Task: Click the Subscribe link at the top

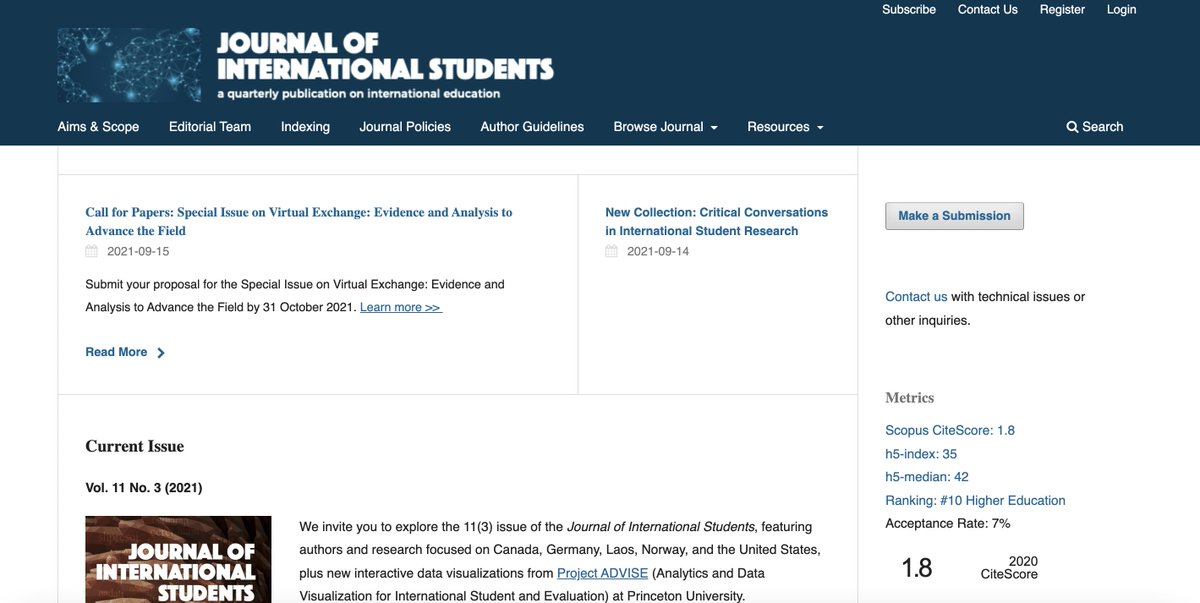Action: point(909,9)
